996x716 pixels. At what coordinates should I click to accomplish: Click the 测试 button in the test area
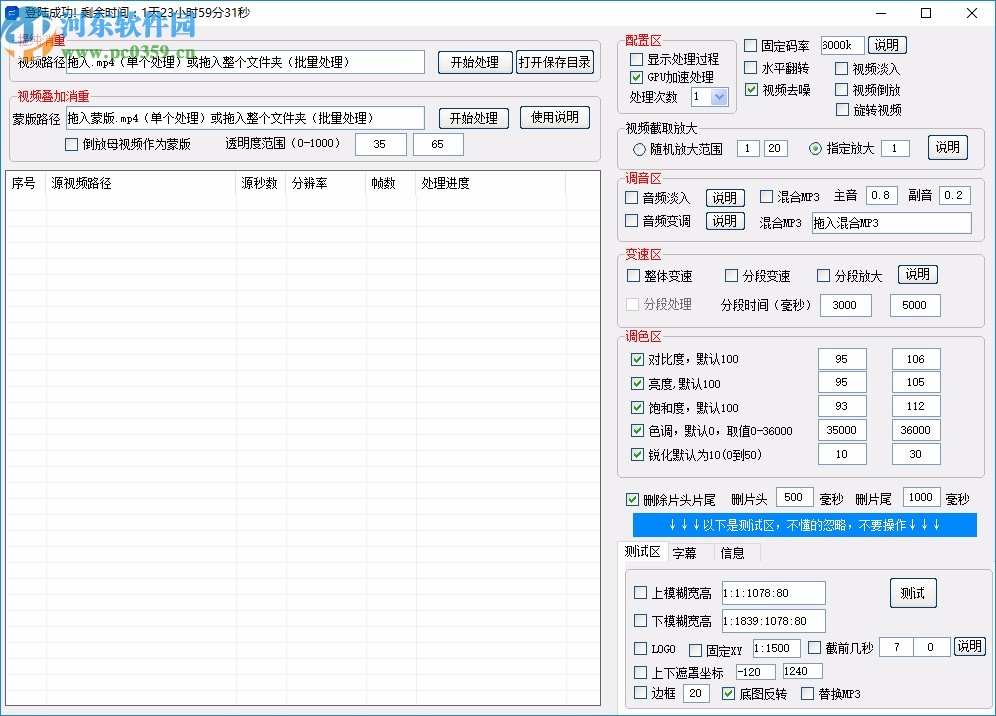(912, 592)
